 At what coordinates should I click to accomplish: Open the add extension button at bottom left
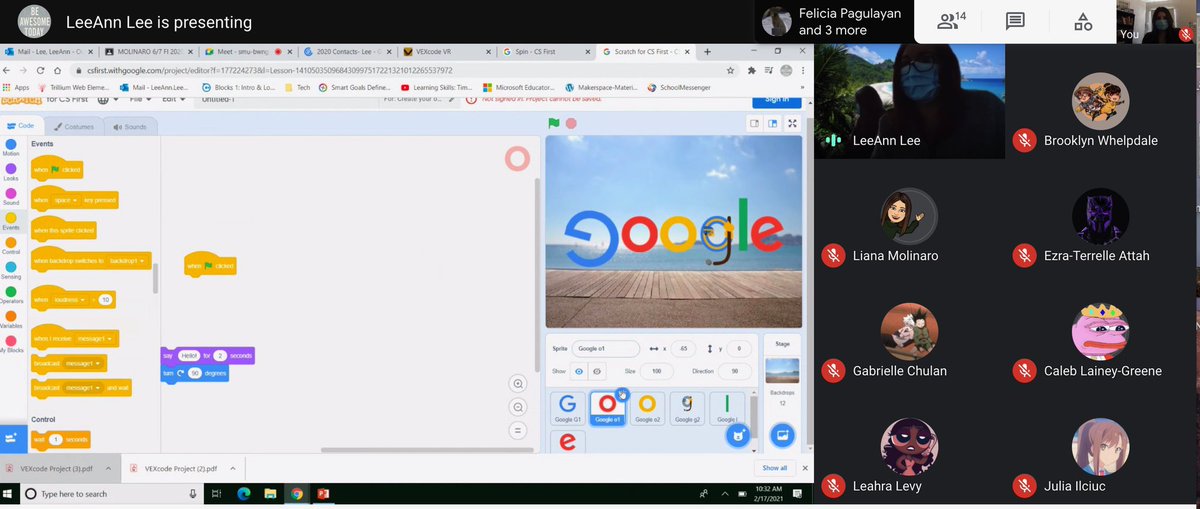pyautogui.click(x=12, y=438)
